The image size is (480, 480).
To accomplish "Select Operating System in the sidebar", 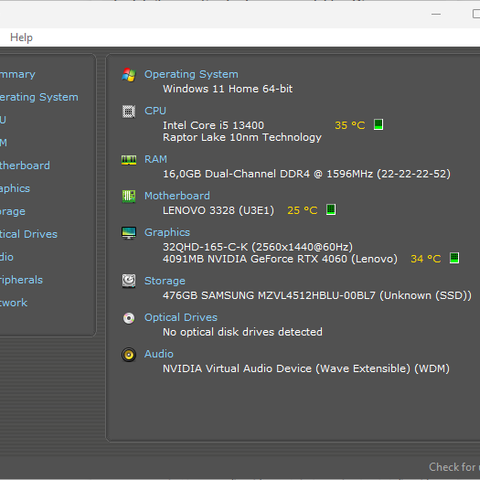I will tap(39, 97).
